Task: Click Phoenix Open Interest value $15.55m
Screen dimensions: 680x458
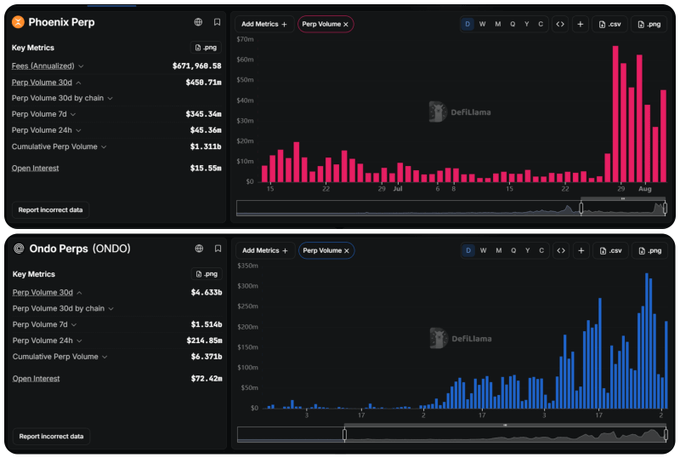Action: coord(206,168)
